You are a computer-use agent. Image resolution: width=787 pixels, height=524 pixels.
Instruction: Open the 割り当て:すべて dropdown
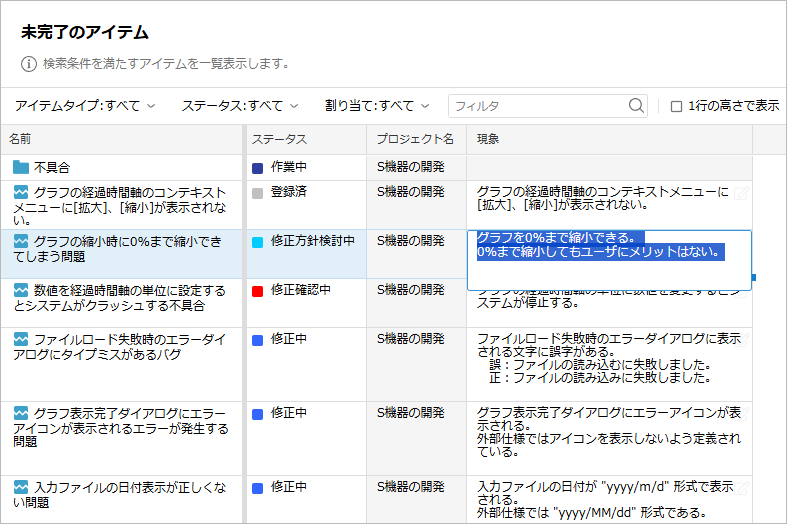(377, 105)
